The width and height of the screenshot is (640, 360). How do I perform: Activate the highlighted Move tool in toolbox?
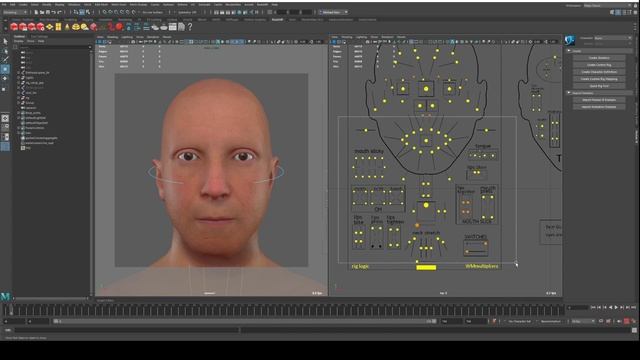coord(5,69)
